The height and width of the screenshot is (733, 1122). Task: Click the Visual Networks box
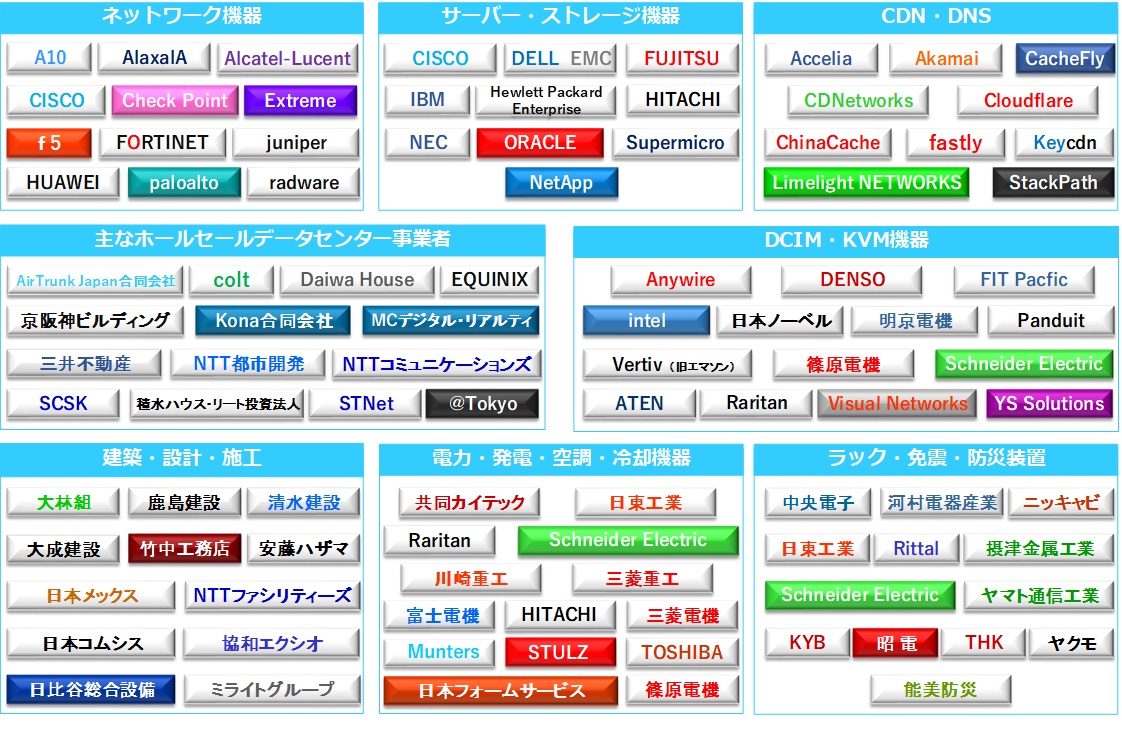[897, 404]
